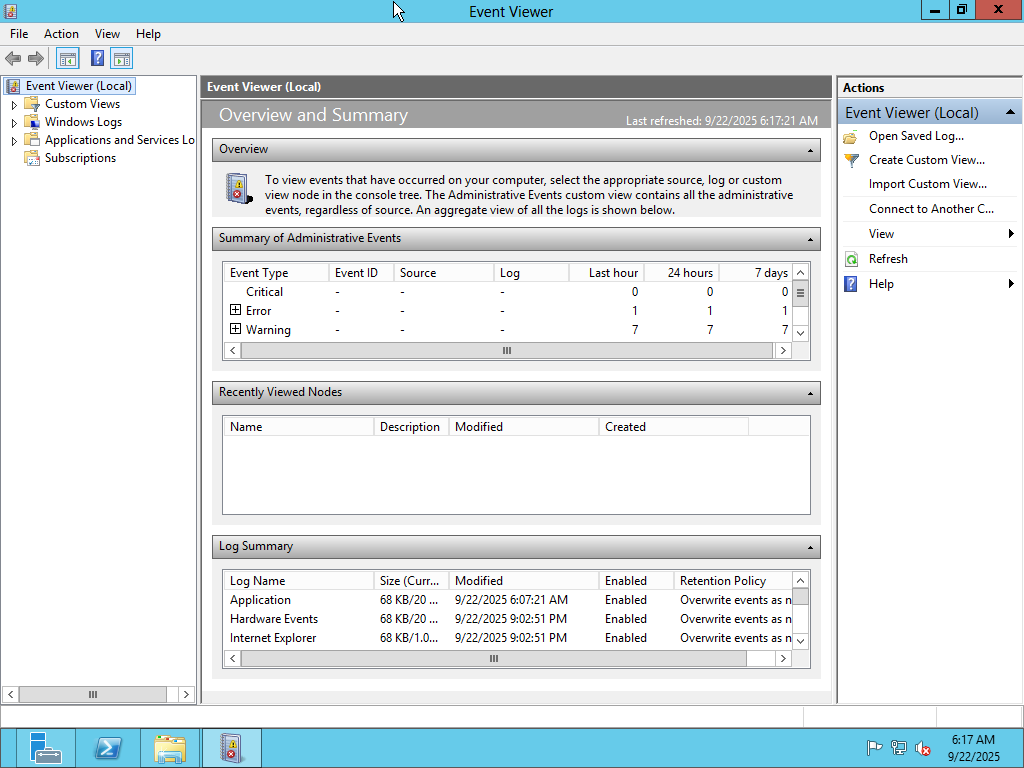
Task: Open PowerShell from the taskbar
Action: [x=108, y=748]
